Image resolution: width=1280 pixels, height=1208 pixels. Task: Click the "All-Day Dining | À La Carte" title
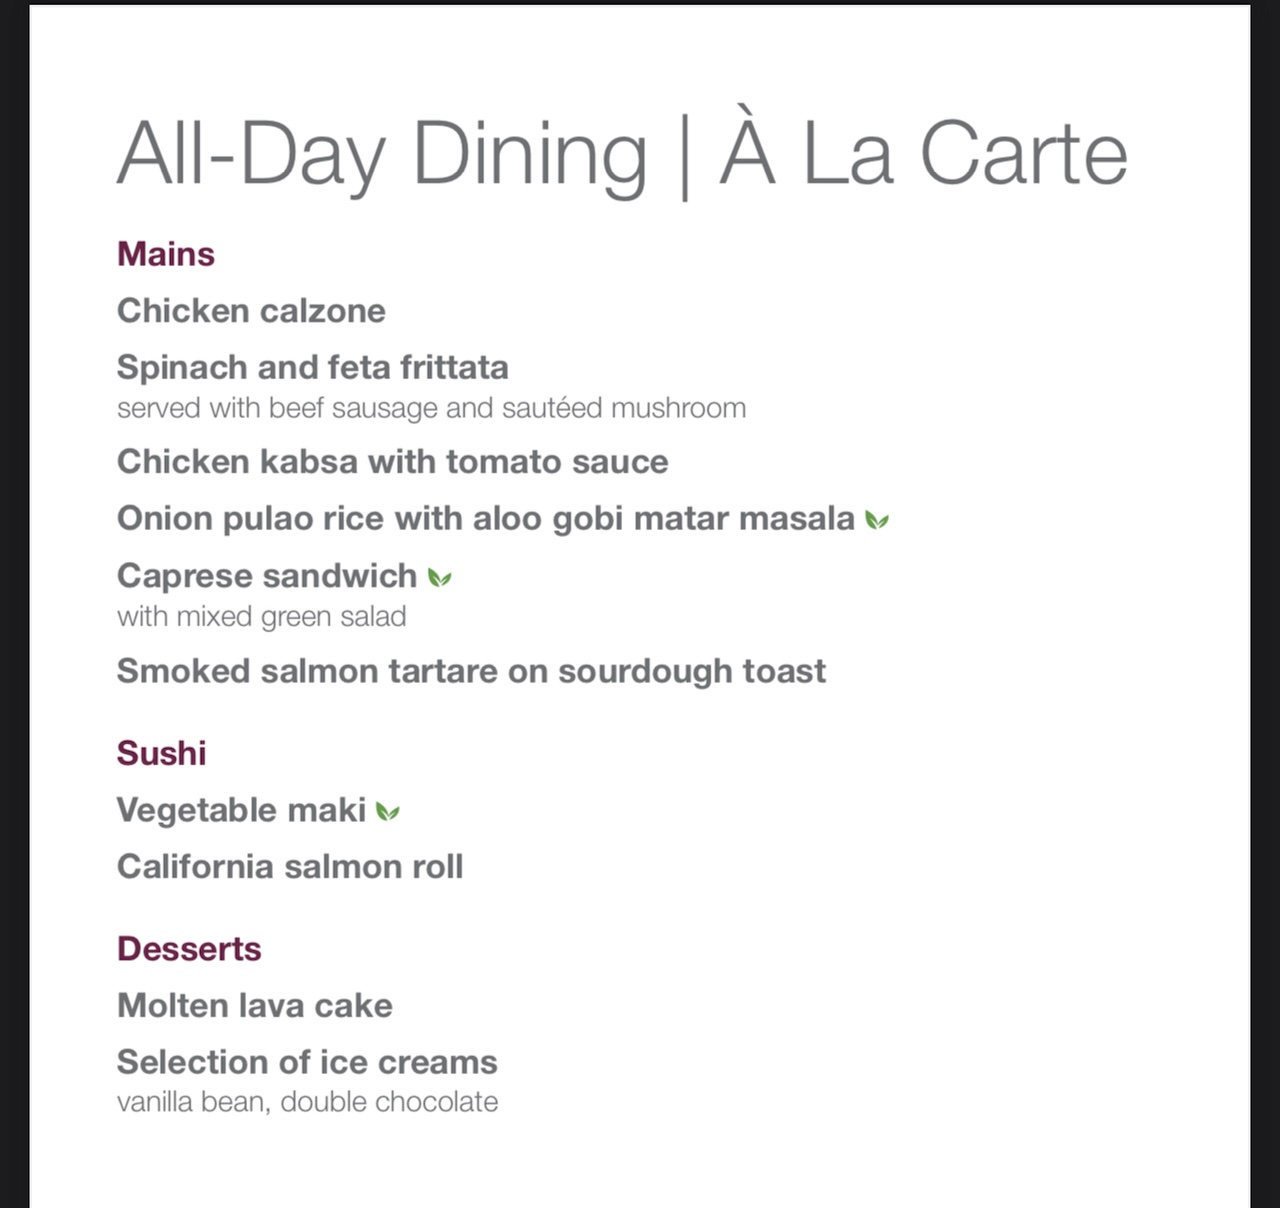(622, 154)
